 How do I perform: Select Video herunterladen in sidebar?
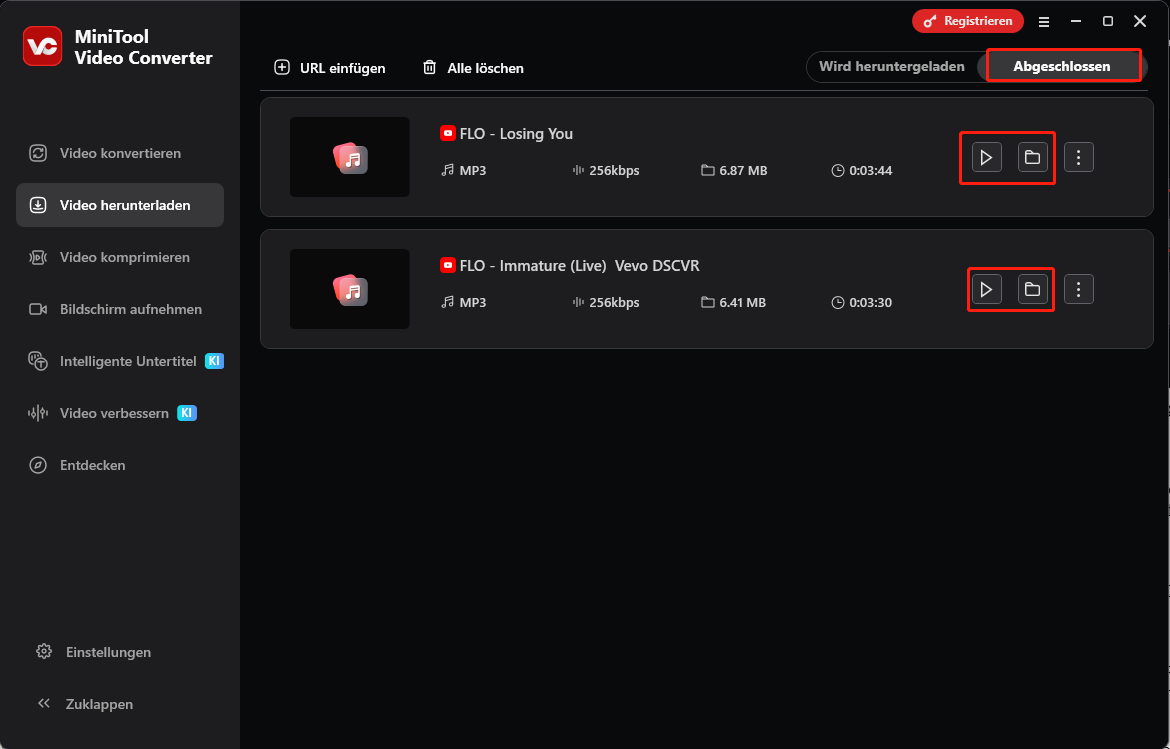click(x=120, y=205)
